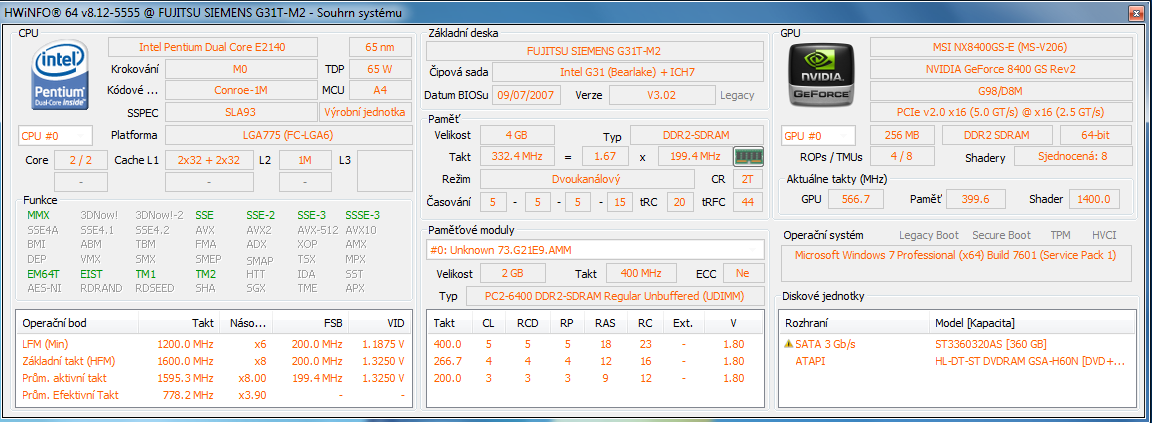Click the SSSE-3 feature flag
The image size is (1152, 424).
362,215
